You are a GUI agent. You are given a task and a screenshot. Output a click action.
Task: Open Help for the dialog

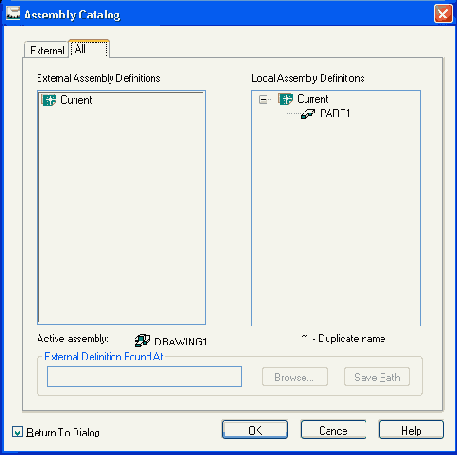pyautogui.click(x=411, y=430)
